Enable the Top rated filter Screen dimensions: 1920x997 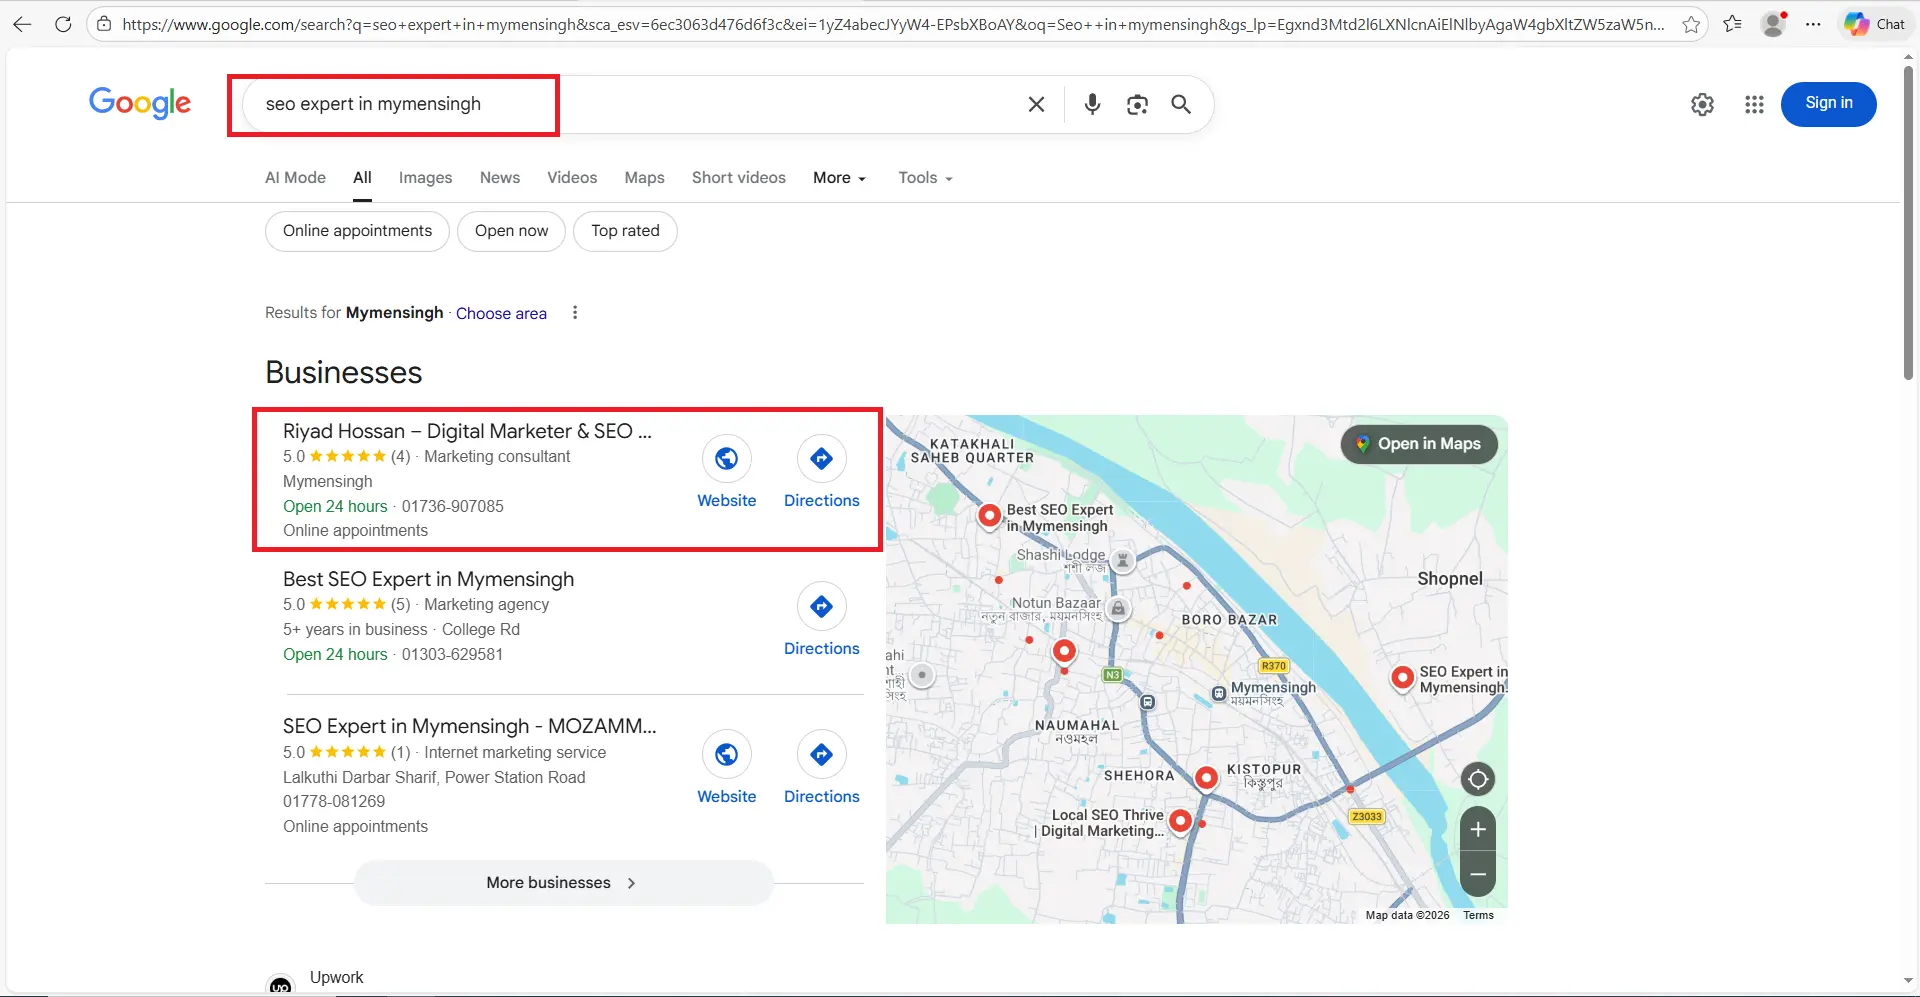624,231
